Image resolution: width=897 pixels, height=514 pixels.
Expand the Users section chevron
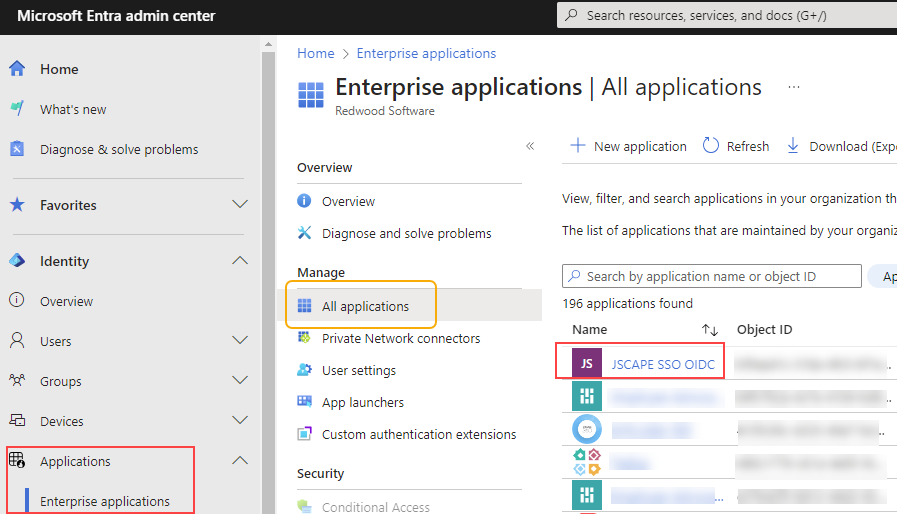(x=240, y=340)
